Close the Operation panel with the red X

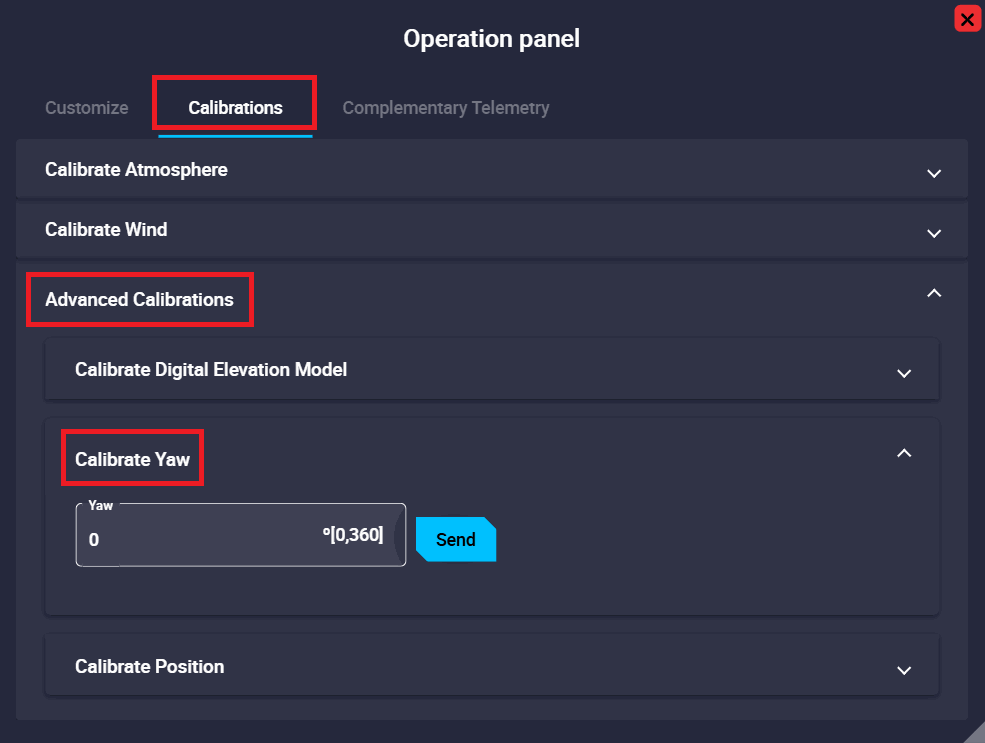[x=967, y=19]
